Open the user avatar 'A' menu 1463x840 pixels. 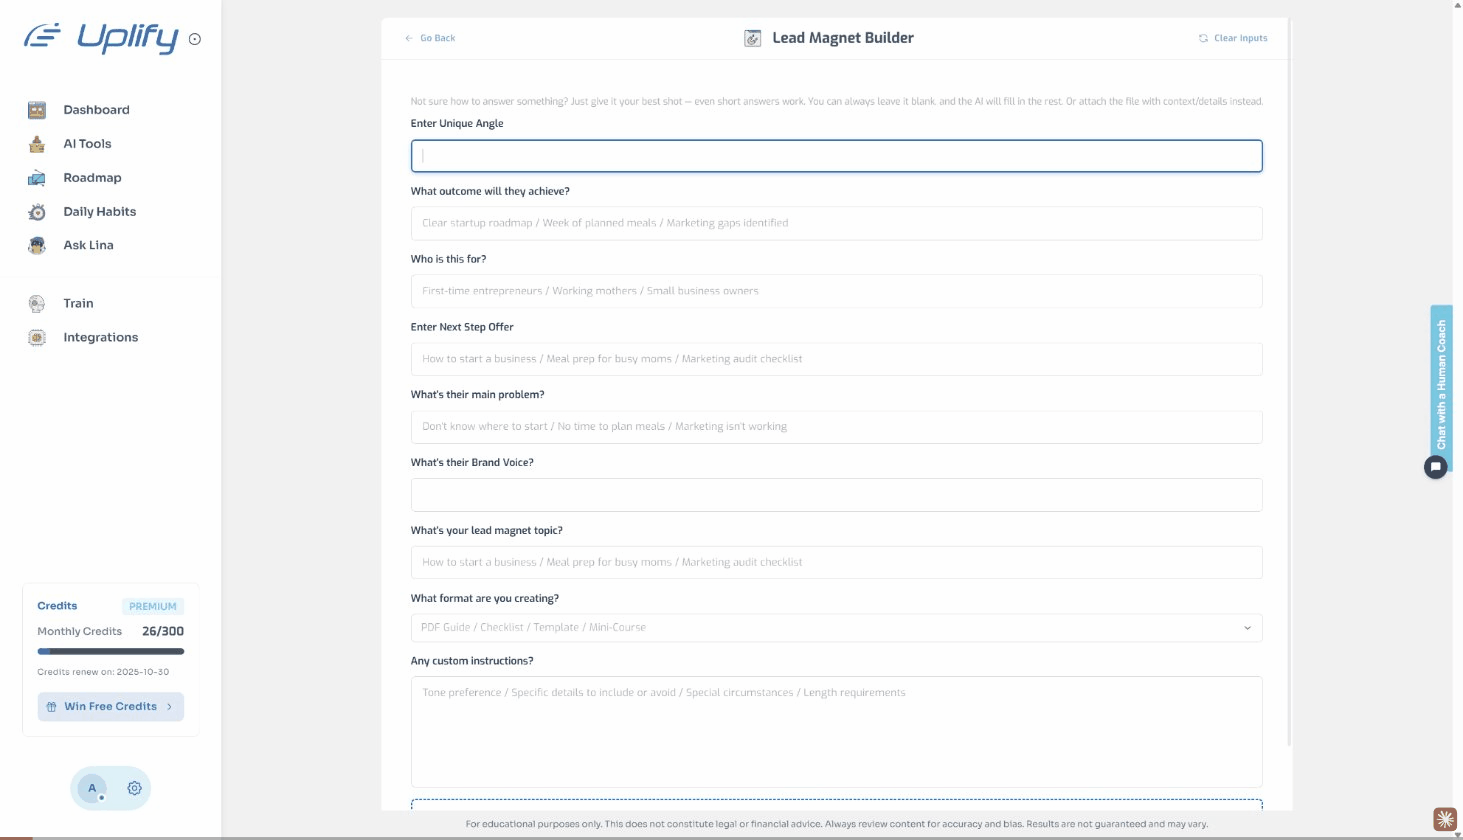pyautogui.click(x=92, y=788)
